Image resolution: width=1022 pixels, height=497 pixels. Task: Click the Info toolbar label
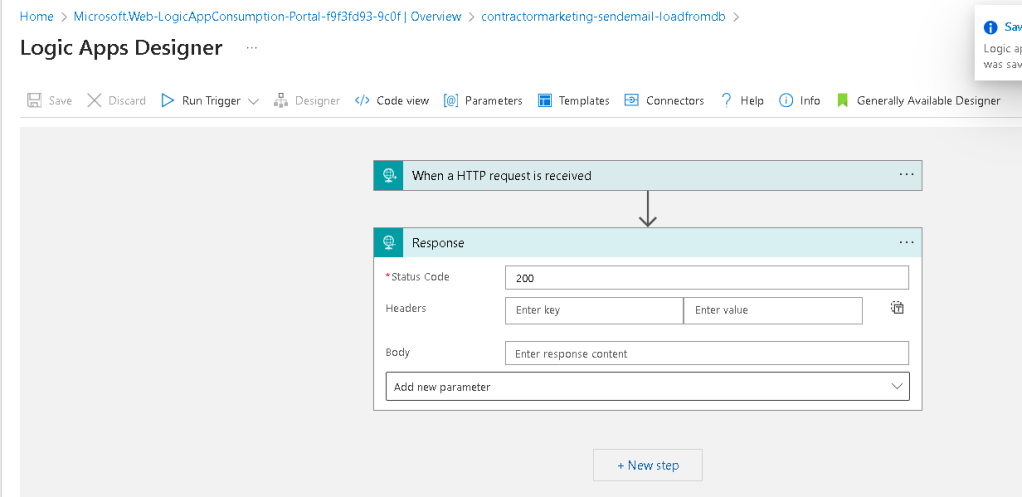coord(810,101)
